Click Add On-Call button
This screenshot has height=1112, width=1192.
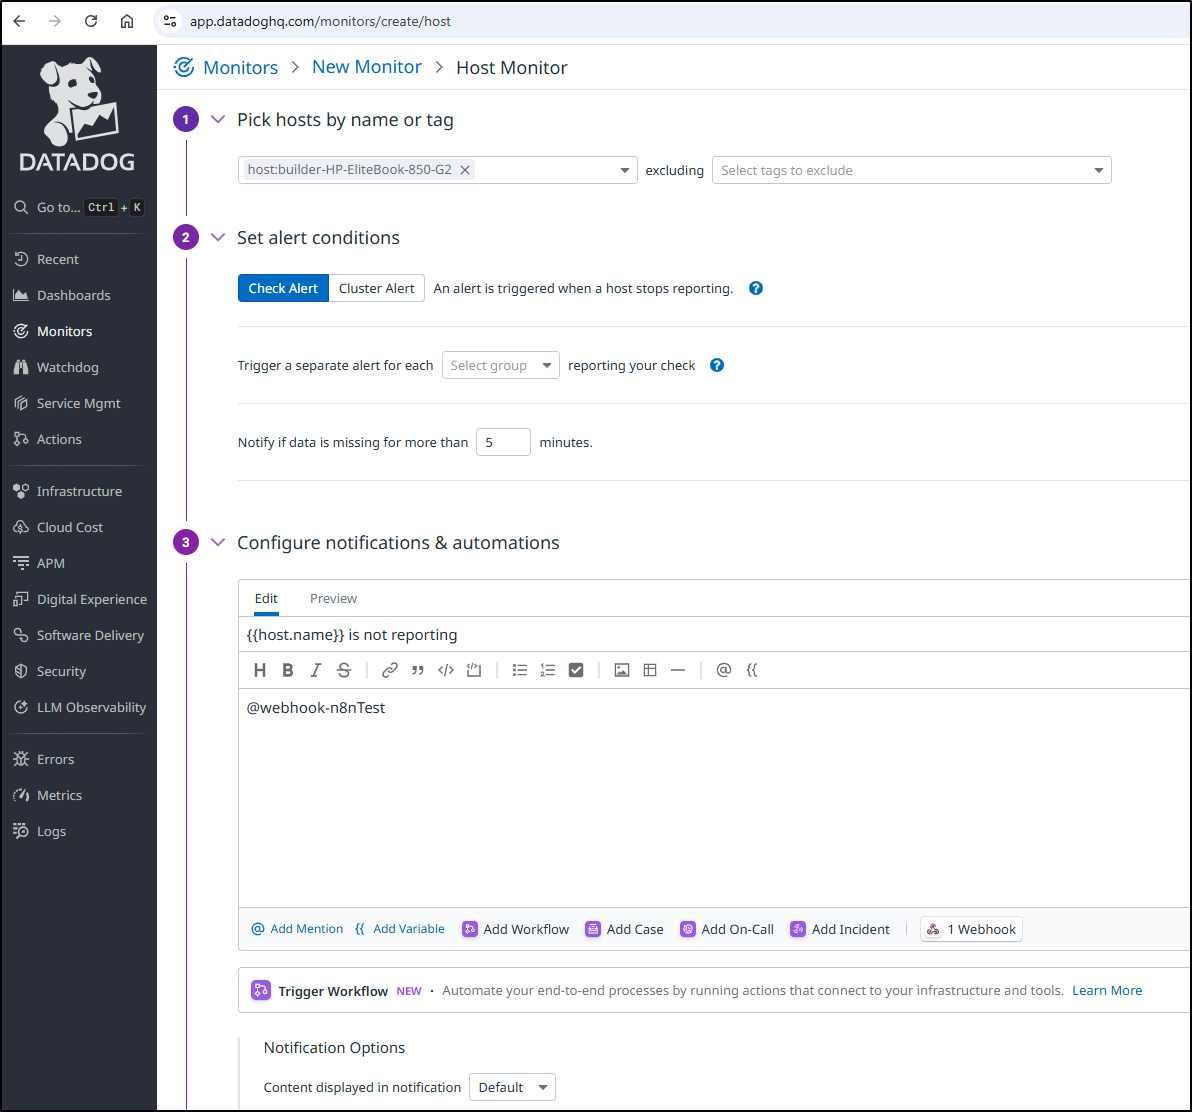727,929
